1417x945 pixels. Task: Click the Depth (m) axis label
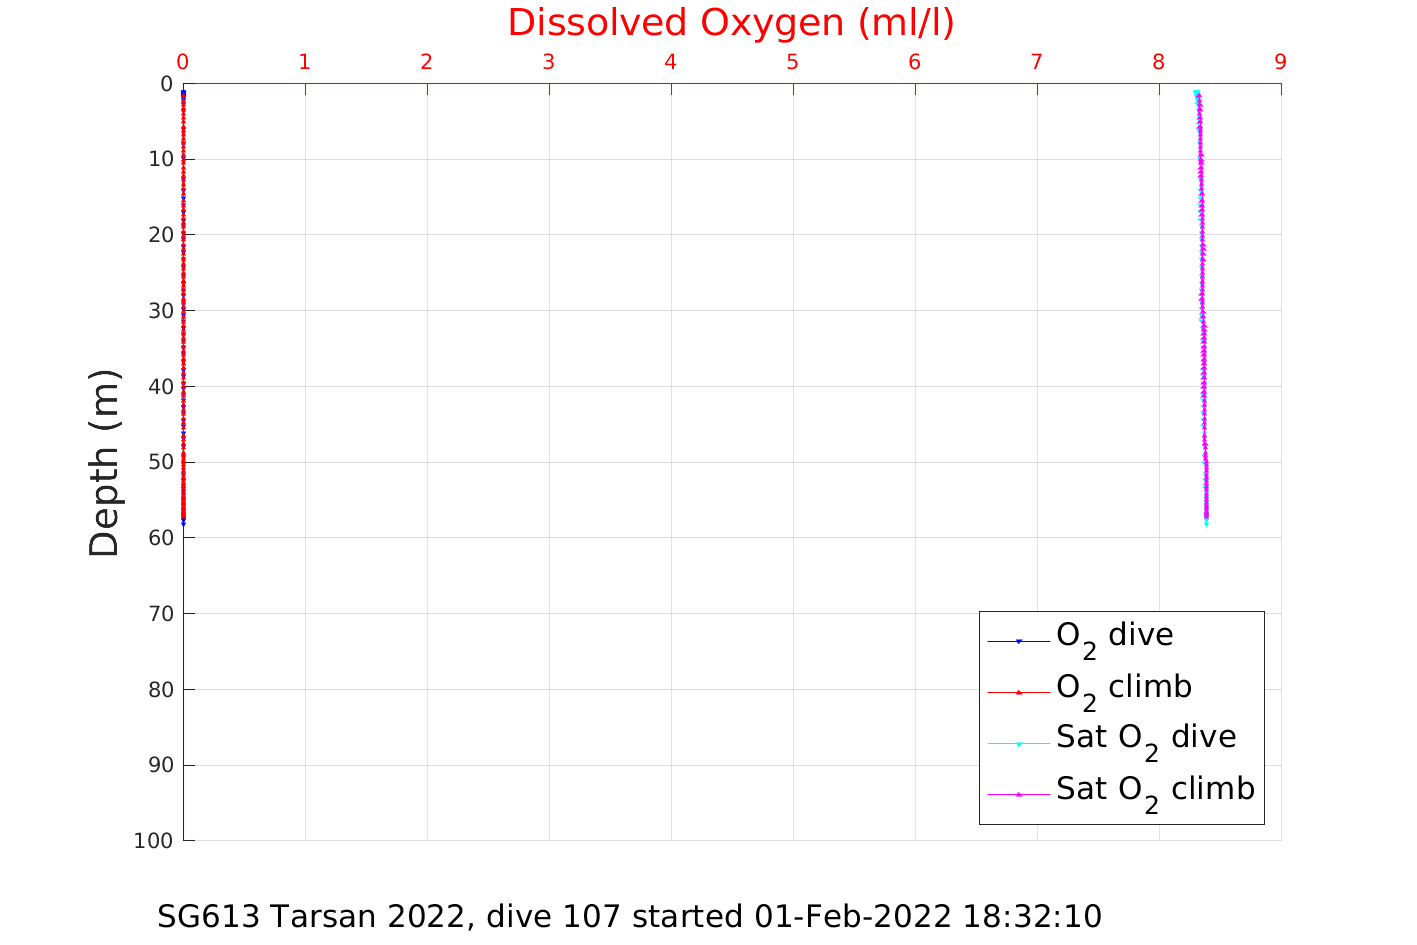click(x=104, y=463)
